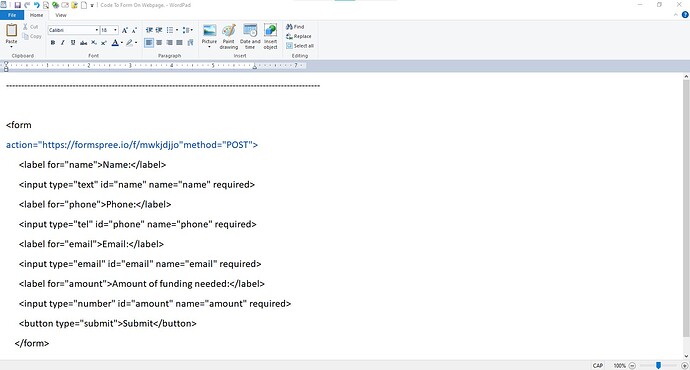
Task: Click the Save icon in quick access toolbar
Action: (x=18, y=5)
